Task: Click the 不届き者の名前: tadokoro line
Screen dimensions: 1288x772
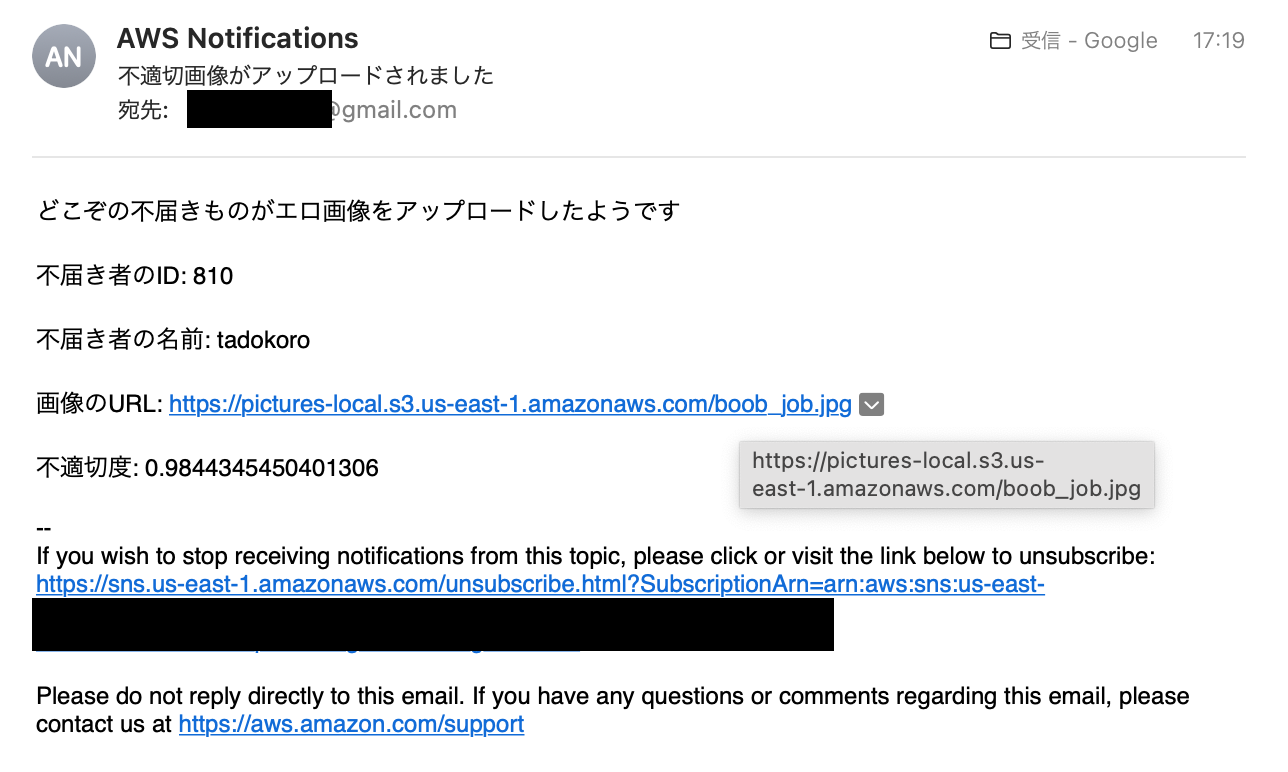Action: [173, 340]
